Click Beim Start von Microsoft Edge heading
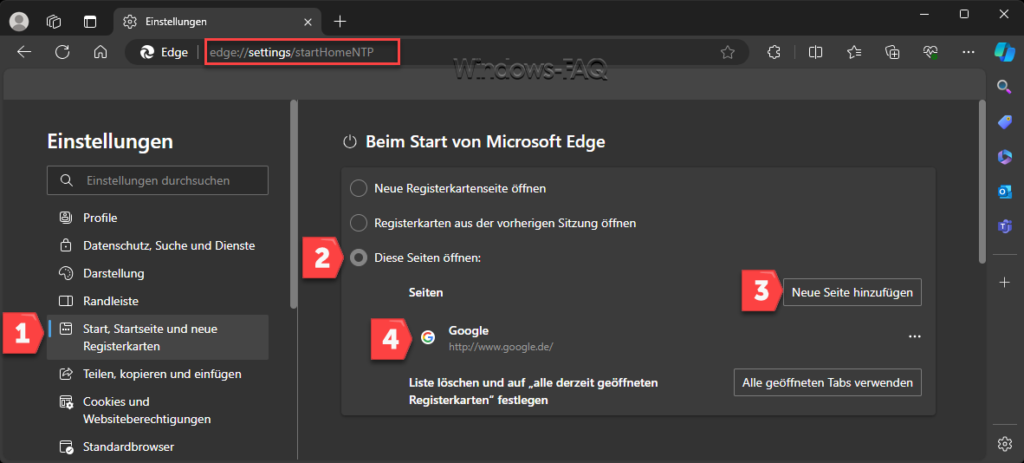 point(485,142)
